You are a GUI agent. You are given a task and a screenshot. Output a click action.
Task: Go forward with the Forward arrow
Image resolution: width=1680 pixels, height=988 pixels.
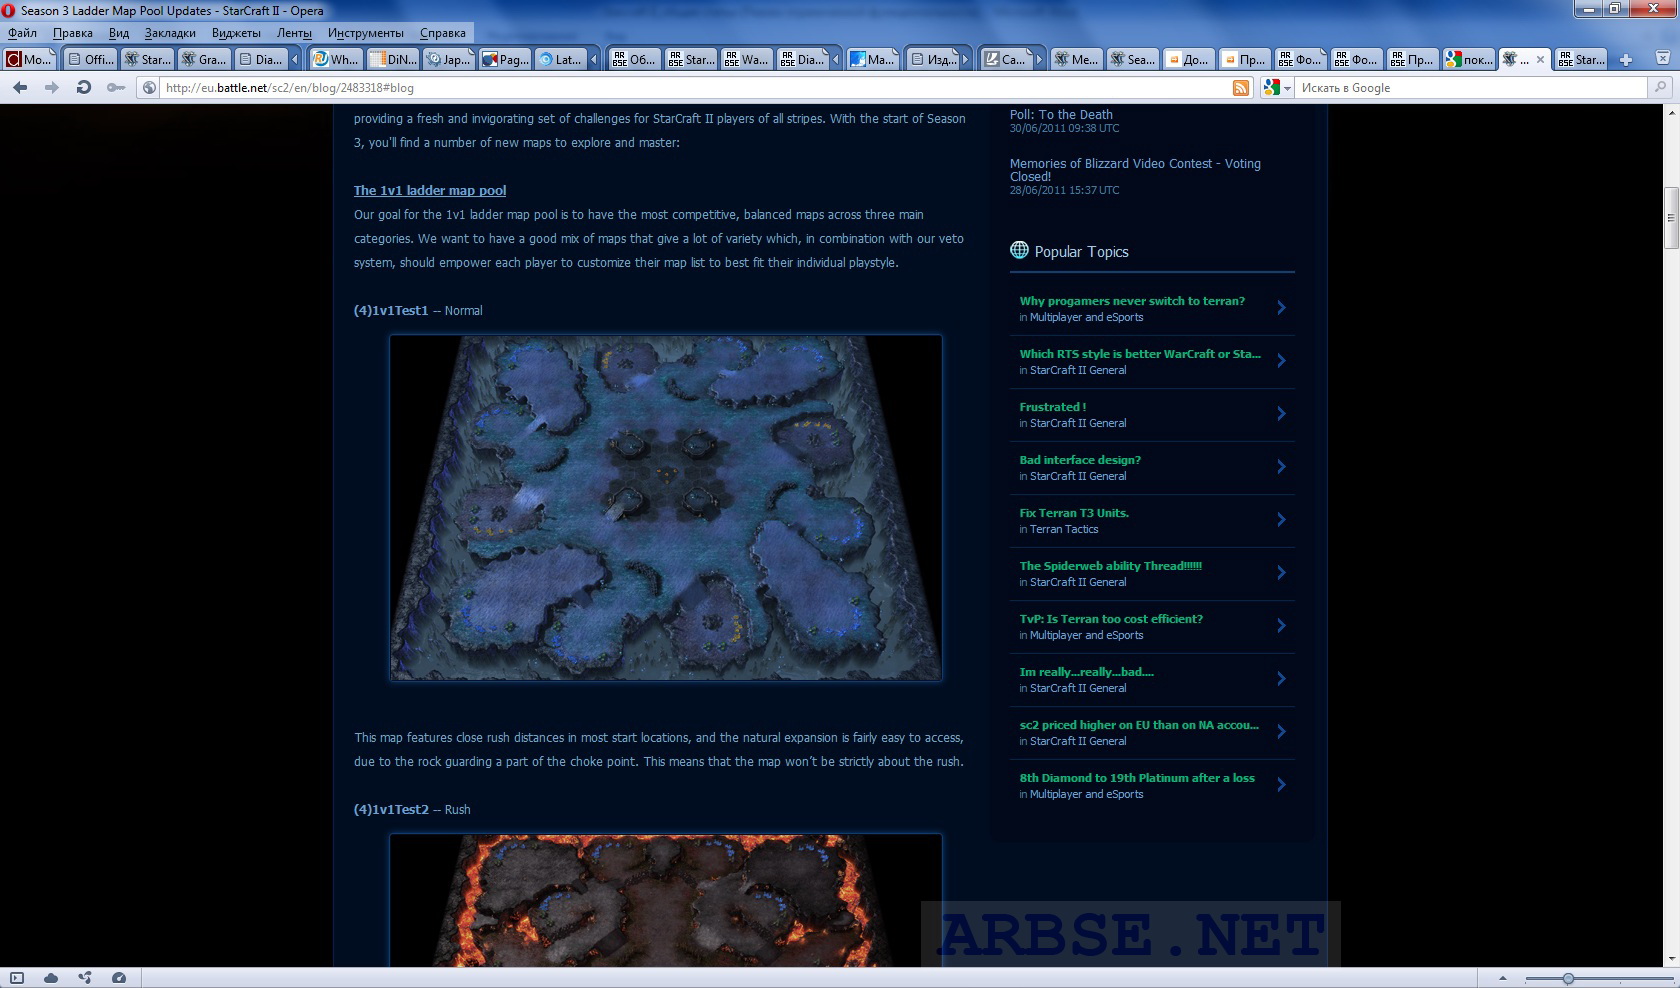click(51, 88)
